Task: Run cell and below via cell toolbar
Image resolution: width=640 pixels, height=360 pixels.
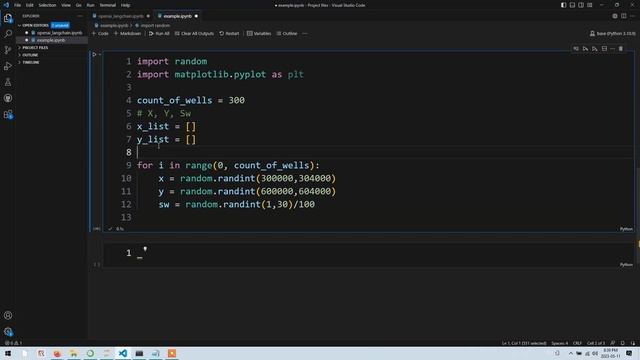Action: tap(595, 49)
